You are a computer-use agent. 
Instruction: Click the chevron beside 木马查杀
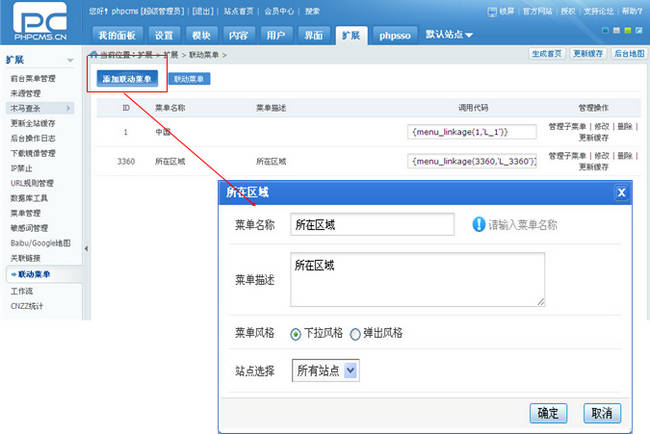pyautogui.click(x=68, y=107)
